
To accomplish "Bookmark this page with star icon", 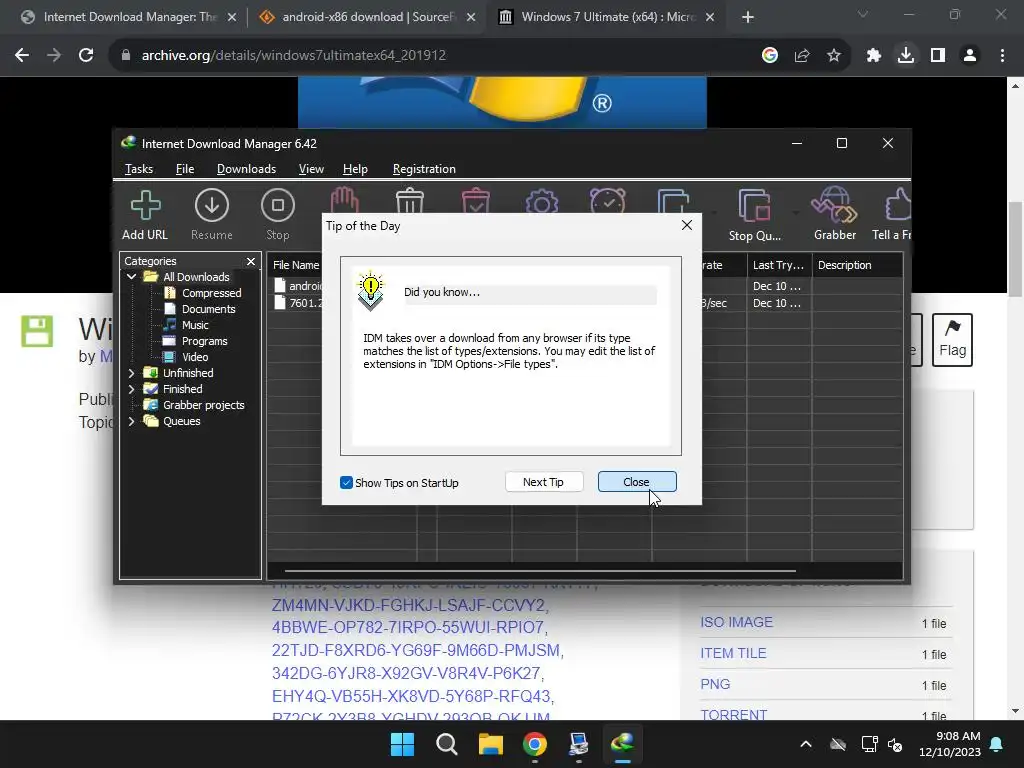I will pos(833,56).
